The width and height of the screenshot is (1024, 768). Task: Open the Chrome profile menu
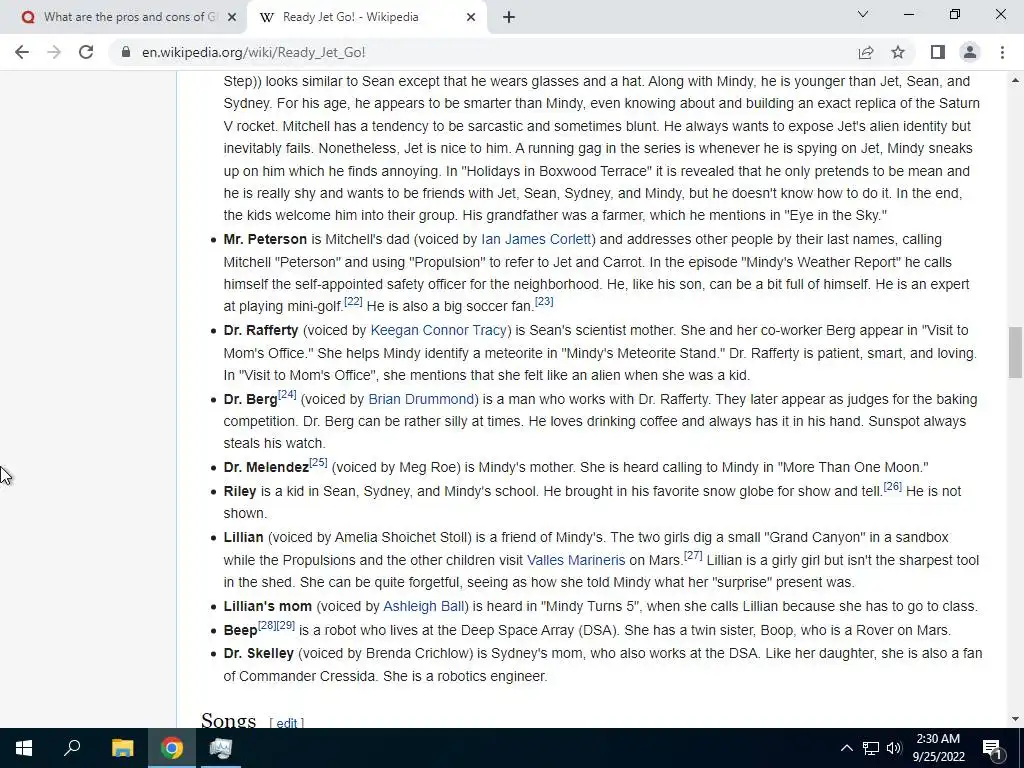(970, 52)
